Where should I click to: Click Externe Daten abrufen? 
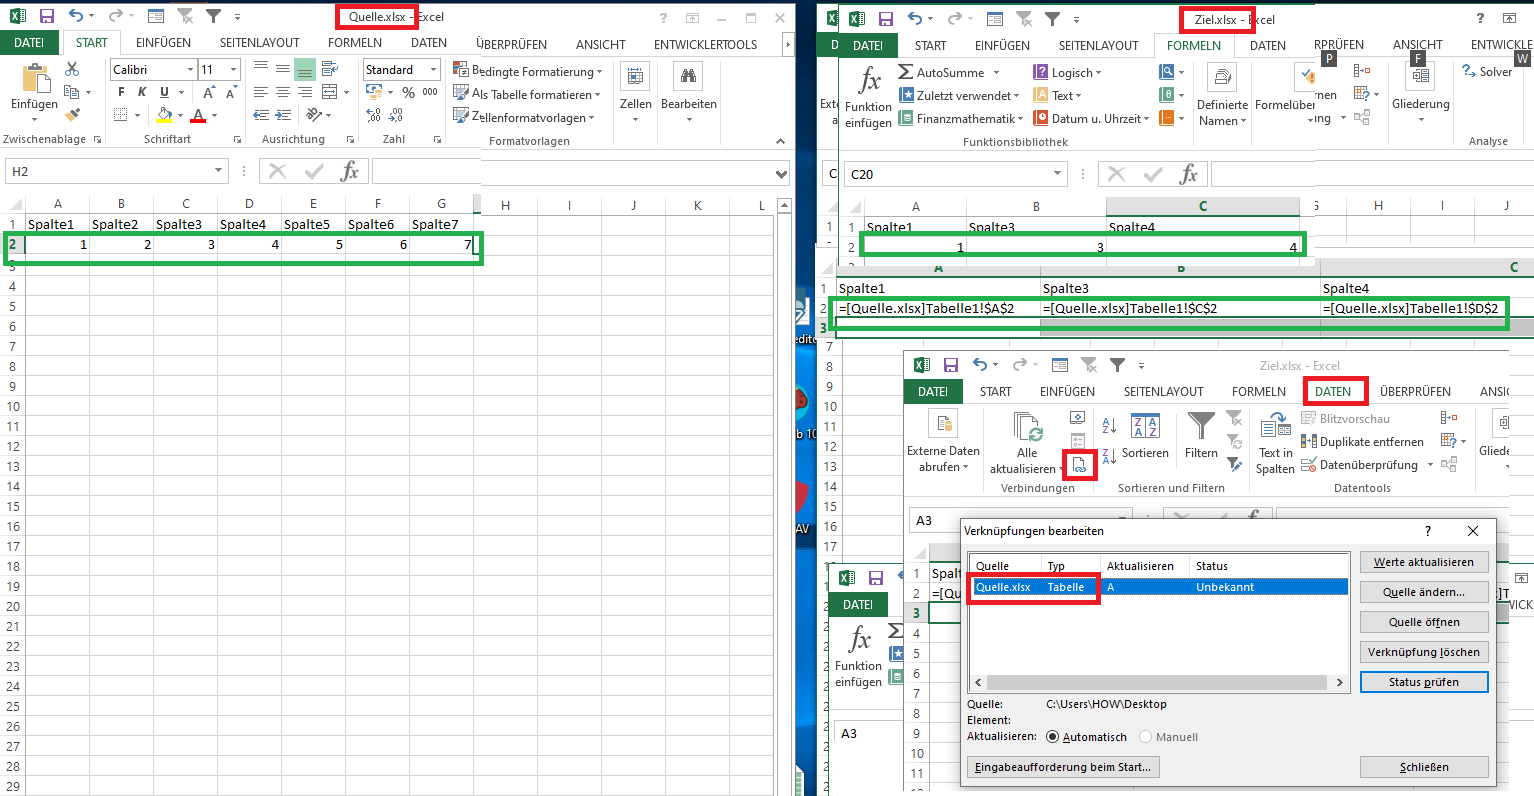click(943, 440)
